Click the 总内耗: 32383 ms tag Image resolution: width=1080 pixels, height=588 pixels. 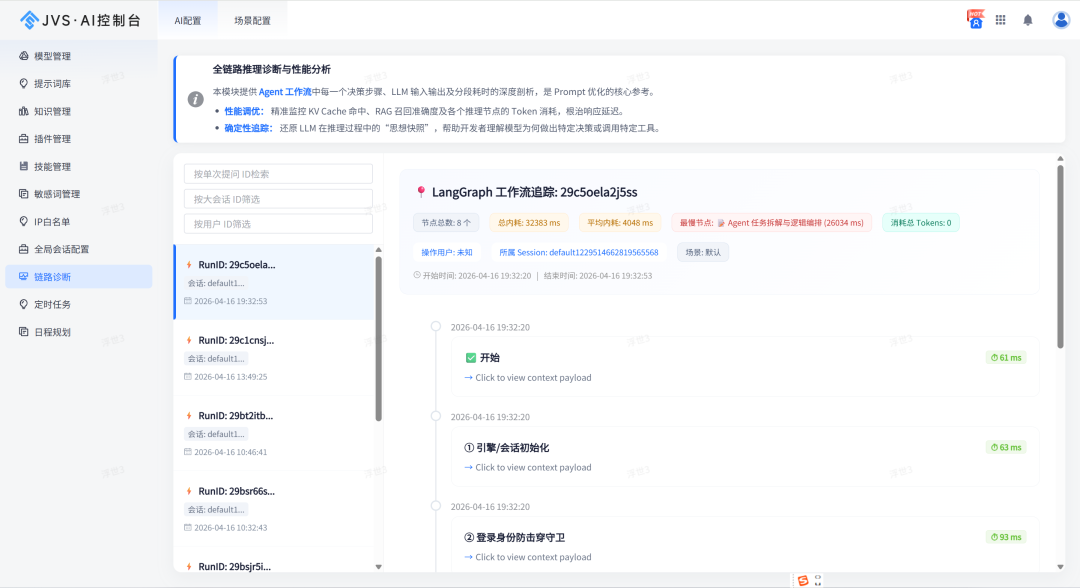529,222
